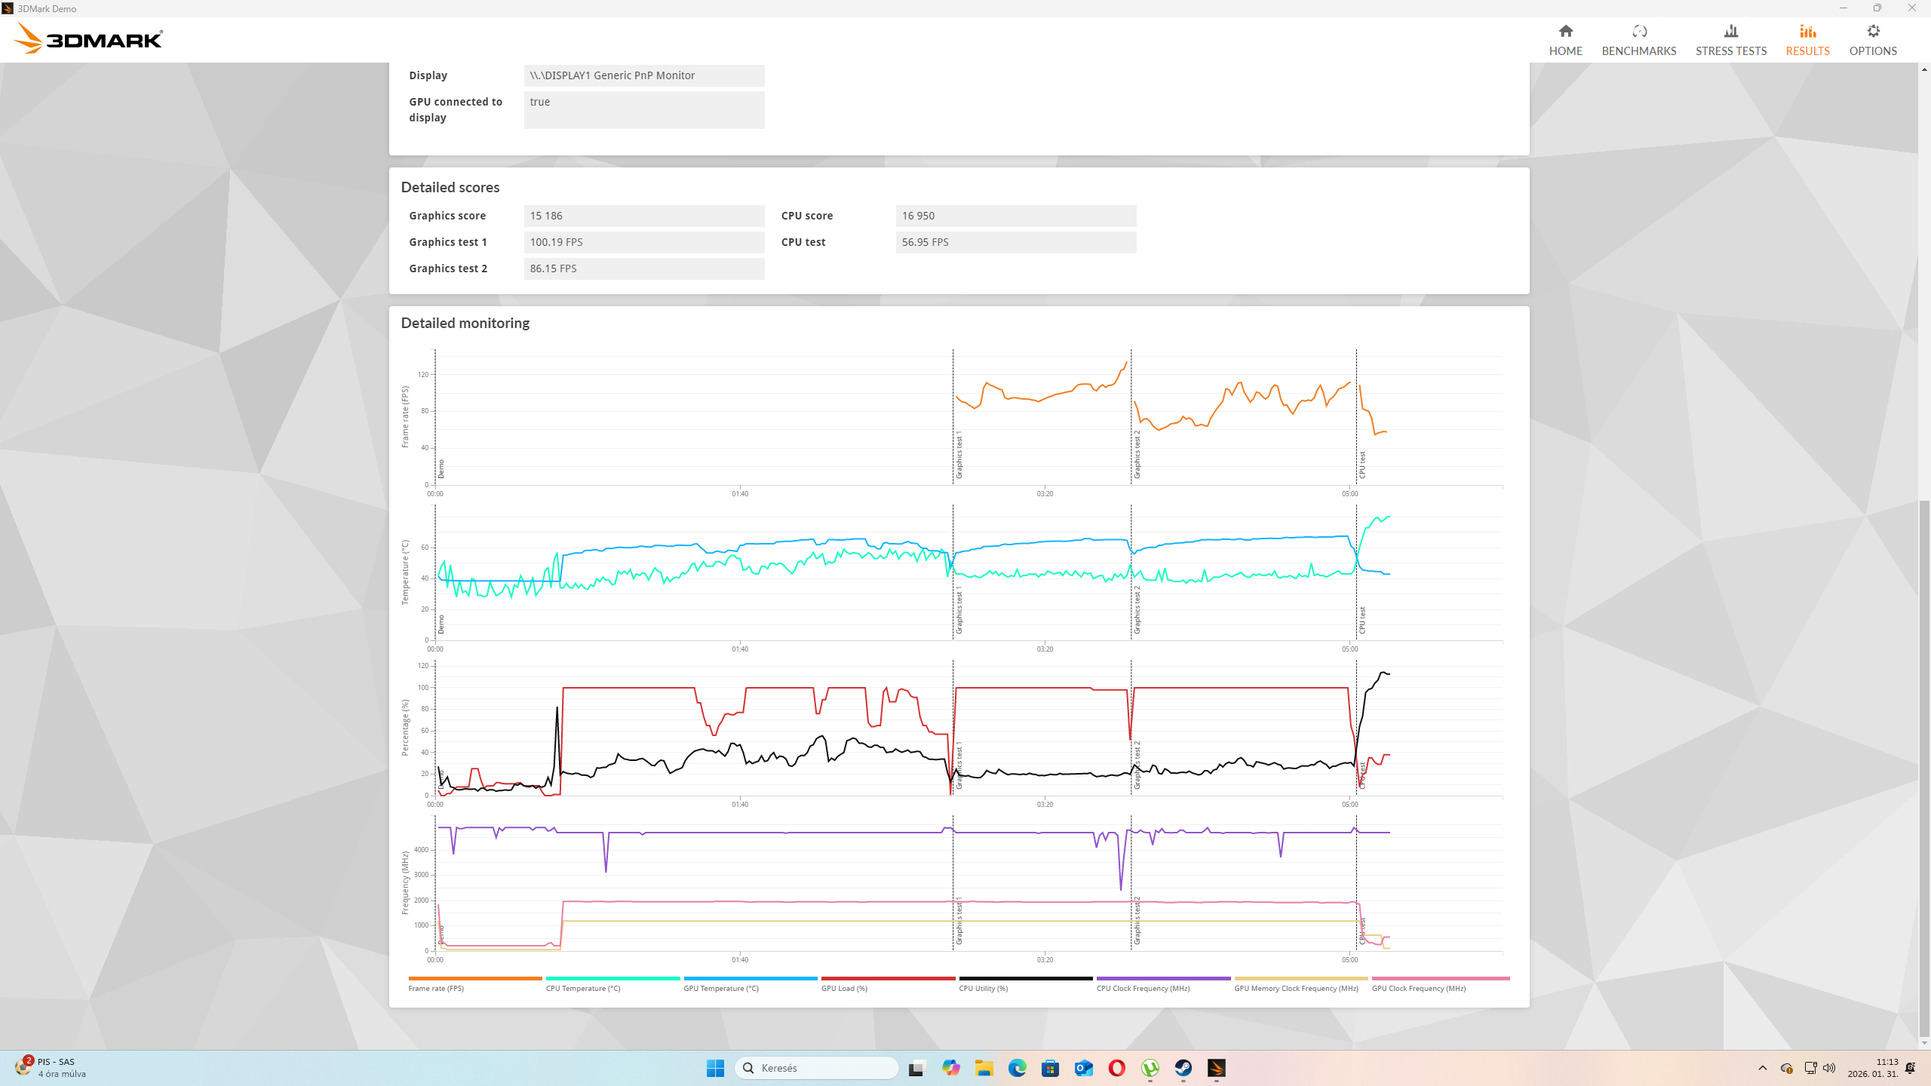Toggle the Frame rate (FPS) legend series
This screenshot has width=1931, height=1086.
coord(436,988)
